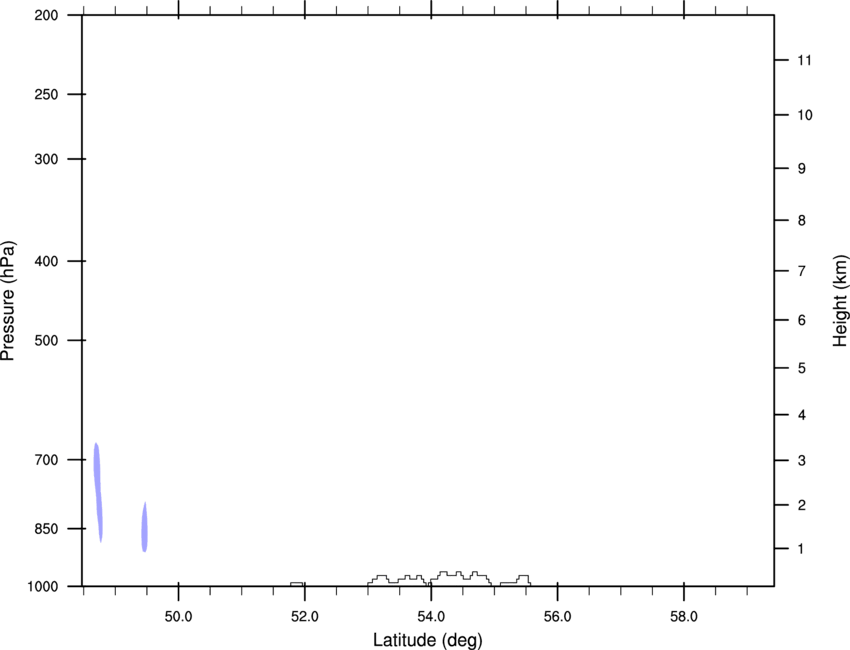Click the Height (km) axis title
850x650 pixels.
tap(840, 300)
